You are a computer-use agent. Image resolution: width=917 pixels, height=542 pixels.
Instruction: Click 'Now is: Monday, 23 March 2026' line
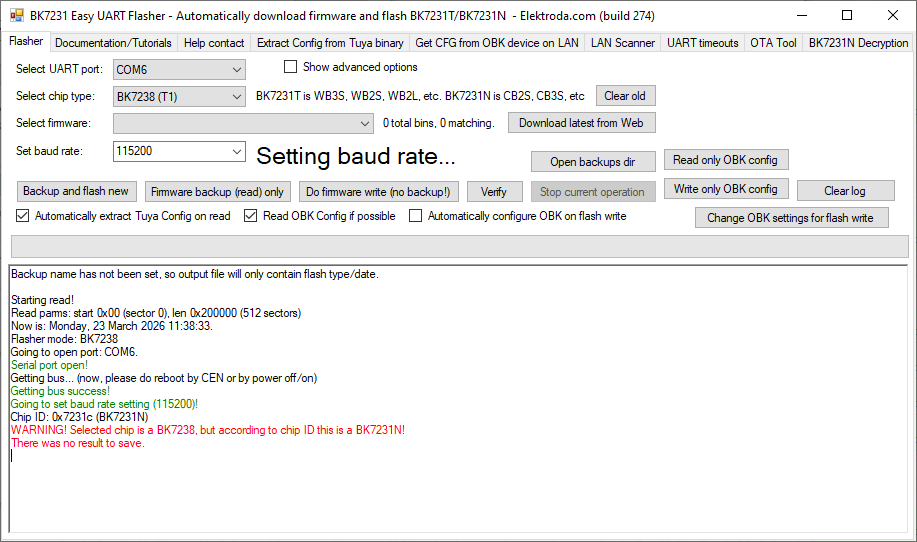(x=112, y=326)
